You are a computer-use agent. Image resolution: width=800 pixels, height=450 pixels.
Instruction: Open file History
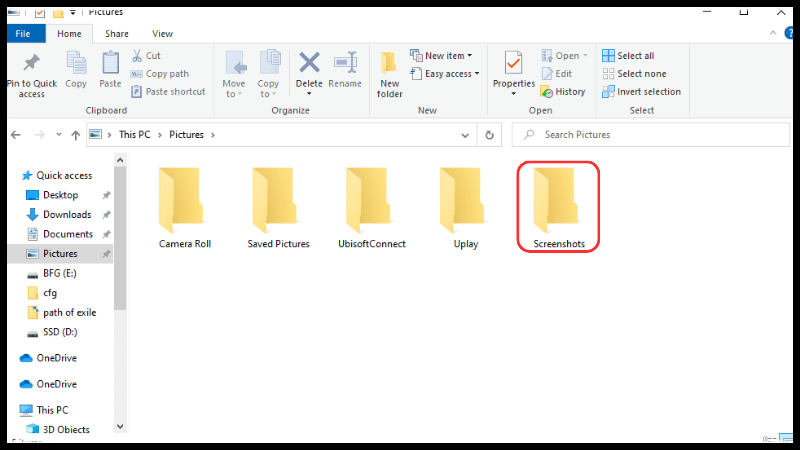[563, 92]
